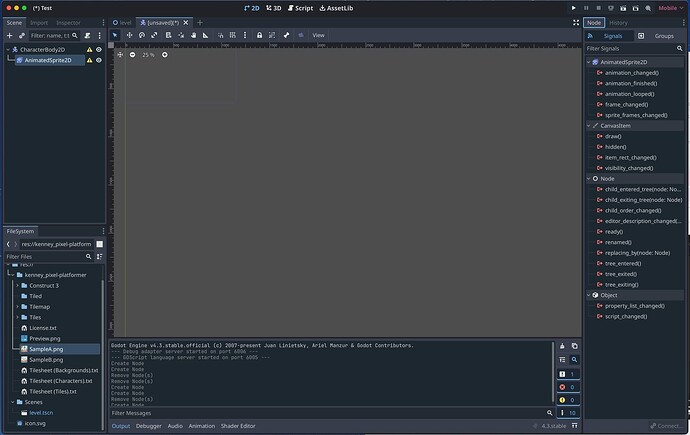The height and width of the screenshot is (435, 690).
Task: Copy Output selection icon
Action: tap(574, 346)
